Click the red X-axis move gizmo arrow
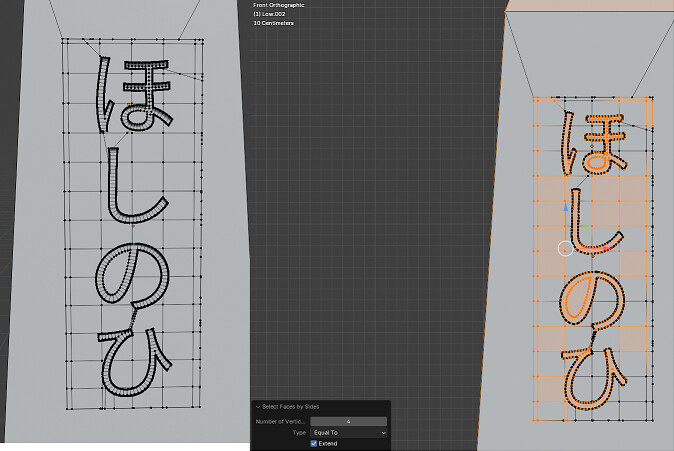 (606, 249)
